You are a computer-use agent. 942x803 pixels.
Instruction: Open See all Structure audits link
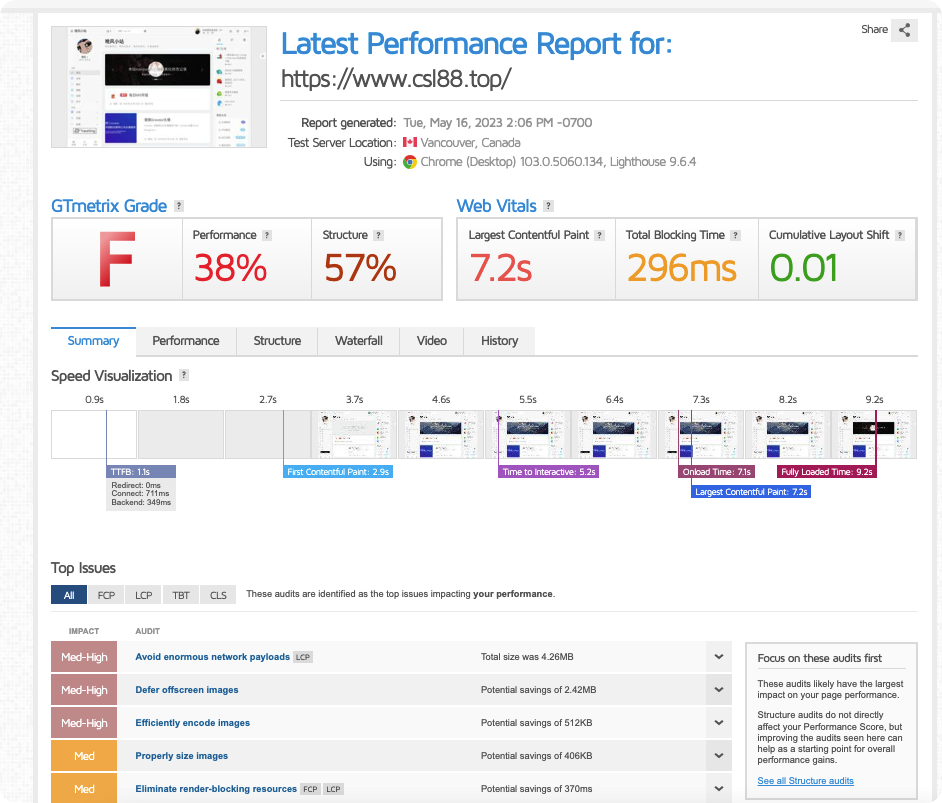[805, 781]
